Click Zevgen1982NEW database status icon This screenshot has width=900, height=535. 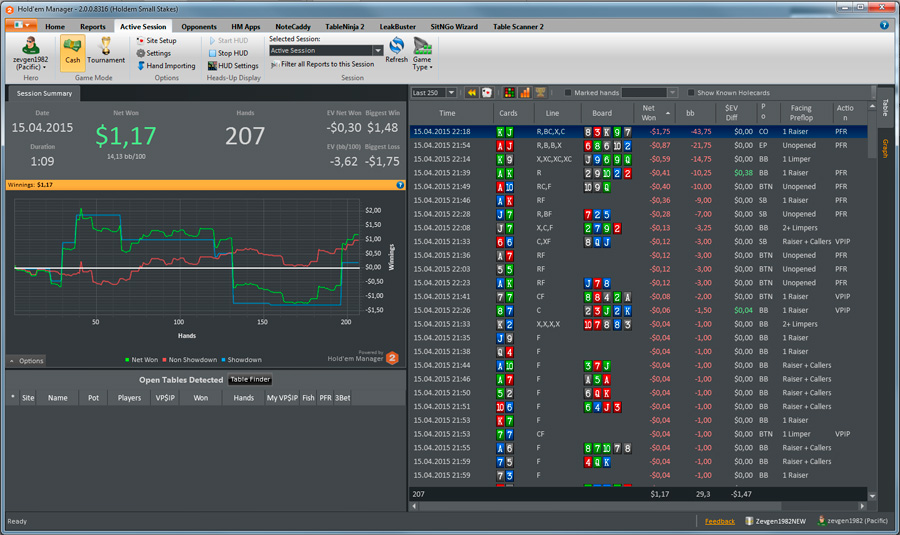click(x=749, y=521)
